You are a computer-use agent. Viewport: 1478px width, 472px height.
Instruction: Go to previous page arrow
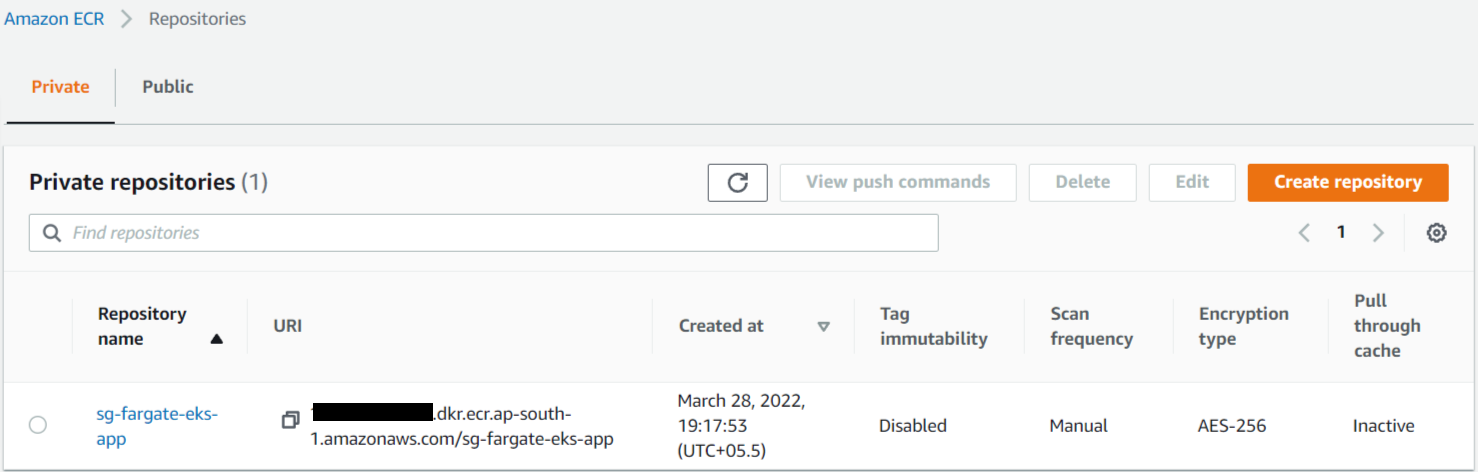click(x=1304, y=233)
